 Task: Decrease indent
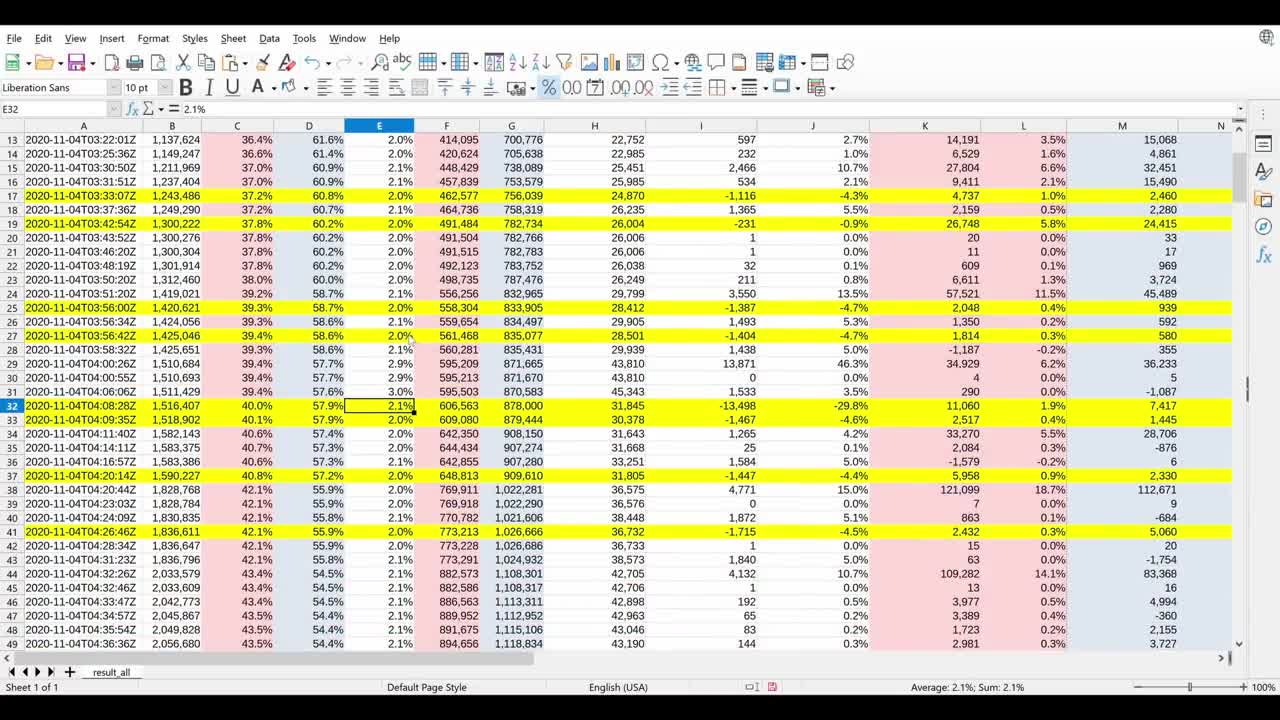(693, 88)
